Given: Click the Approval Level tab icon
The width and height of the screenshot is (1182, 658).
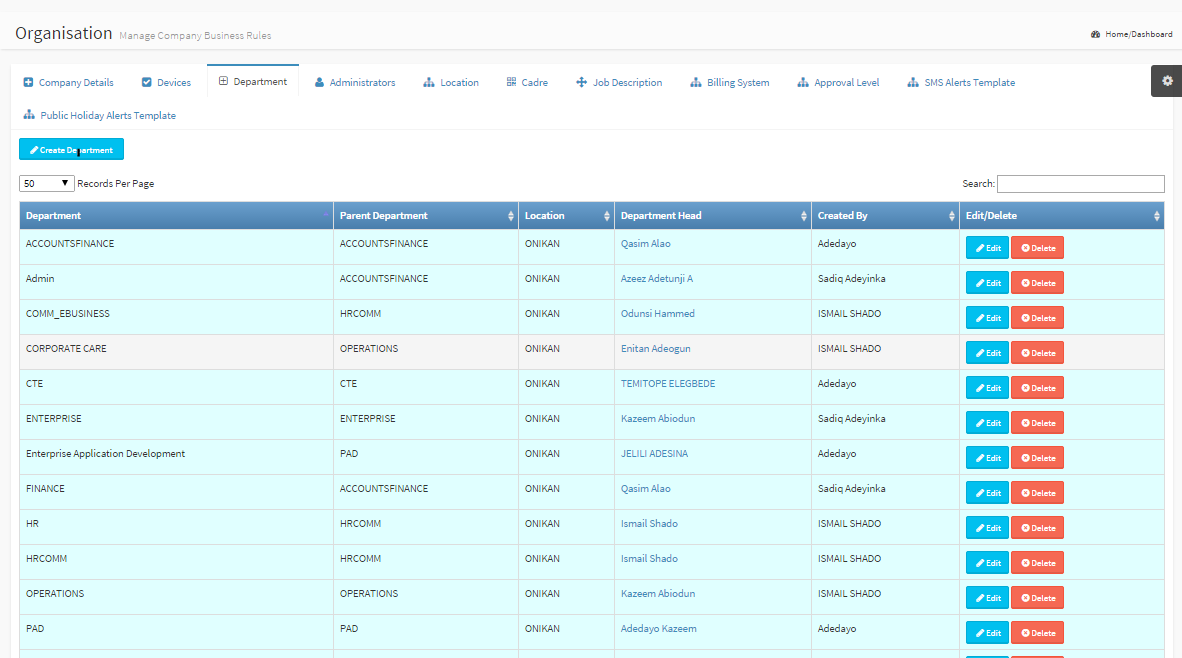Looking at the screenshot, I should coord(803,83).
